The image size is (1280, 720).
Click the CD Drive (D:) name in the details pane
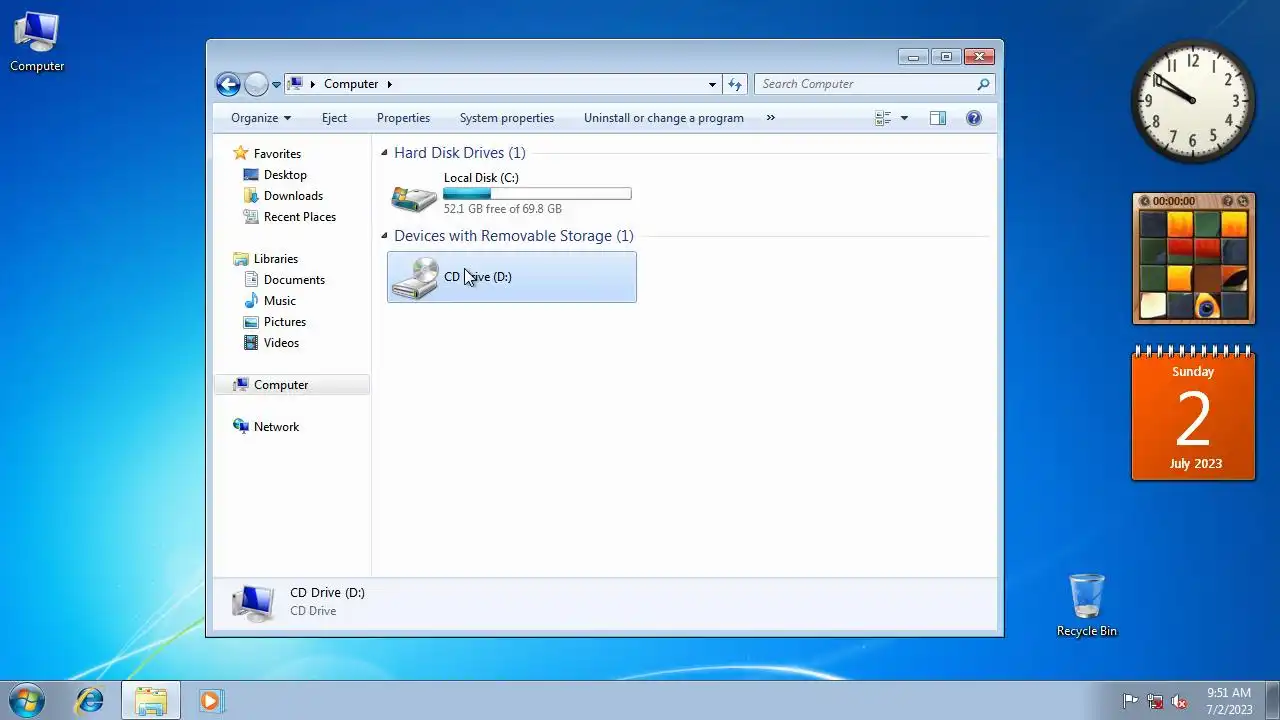(327, 593)
